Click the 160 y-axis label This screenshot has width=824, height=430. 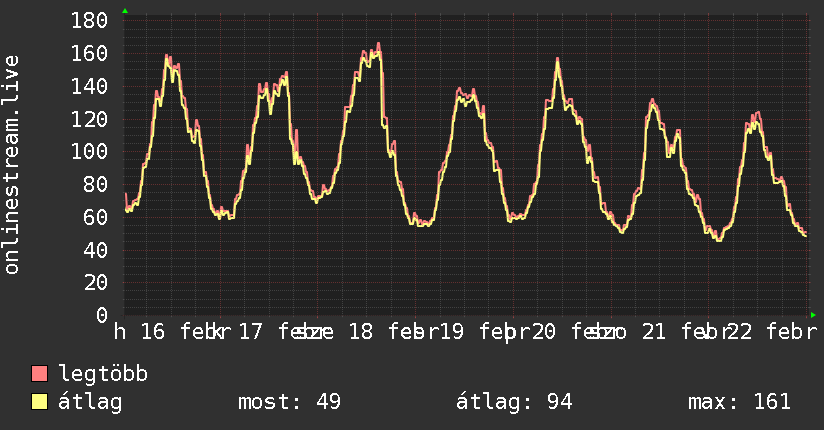89,53
